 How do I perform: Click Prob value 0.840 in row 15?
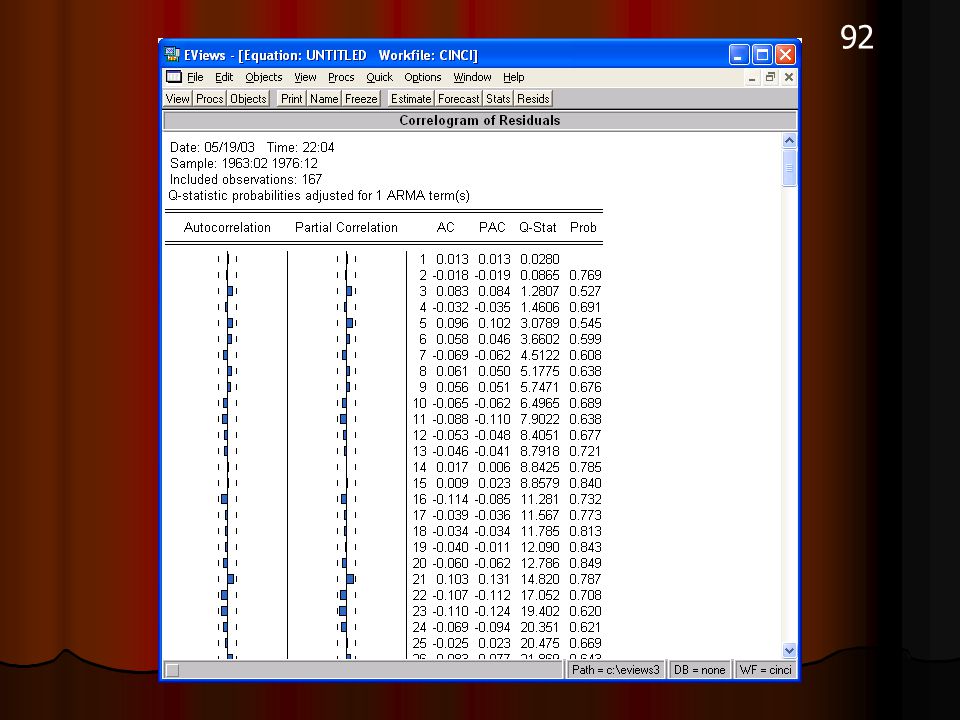pyautogui.click(x=585, y=483)
